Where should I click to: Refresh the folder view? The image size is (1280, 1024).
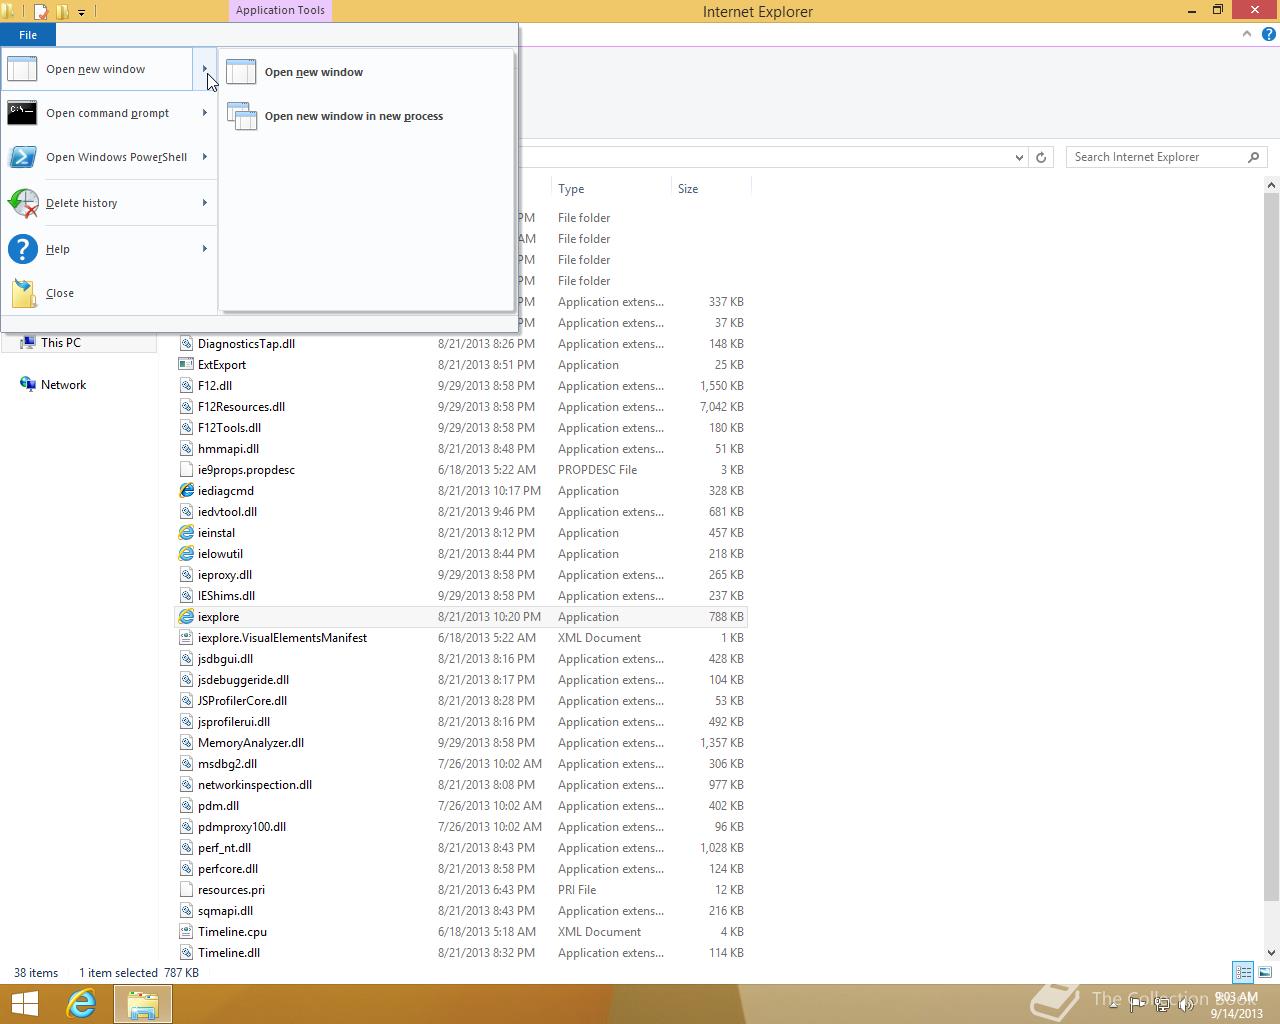[1041, 157]
